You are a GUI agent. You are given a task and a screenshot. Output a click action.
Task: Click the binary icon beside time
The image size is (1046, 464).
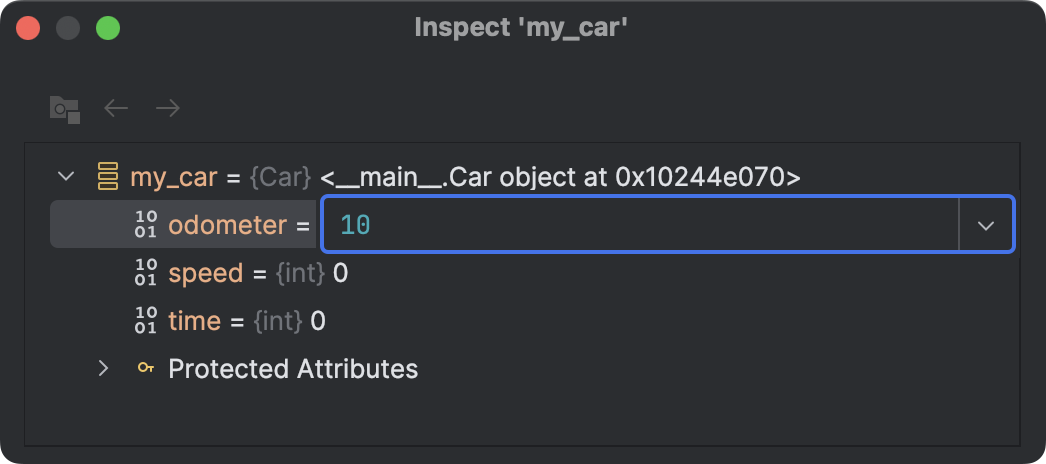(x=146, y=321)
